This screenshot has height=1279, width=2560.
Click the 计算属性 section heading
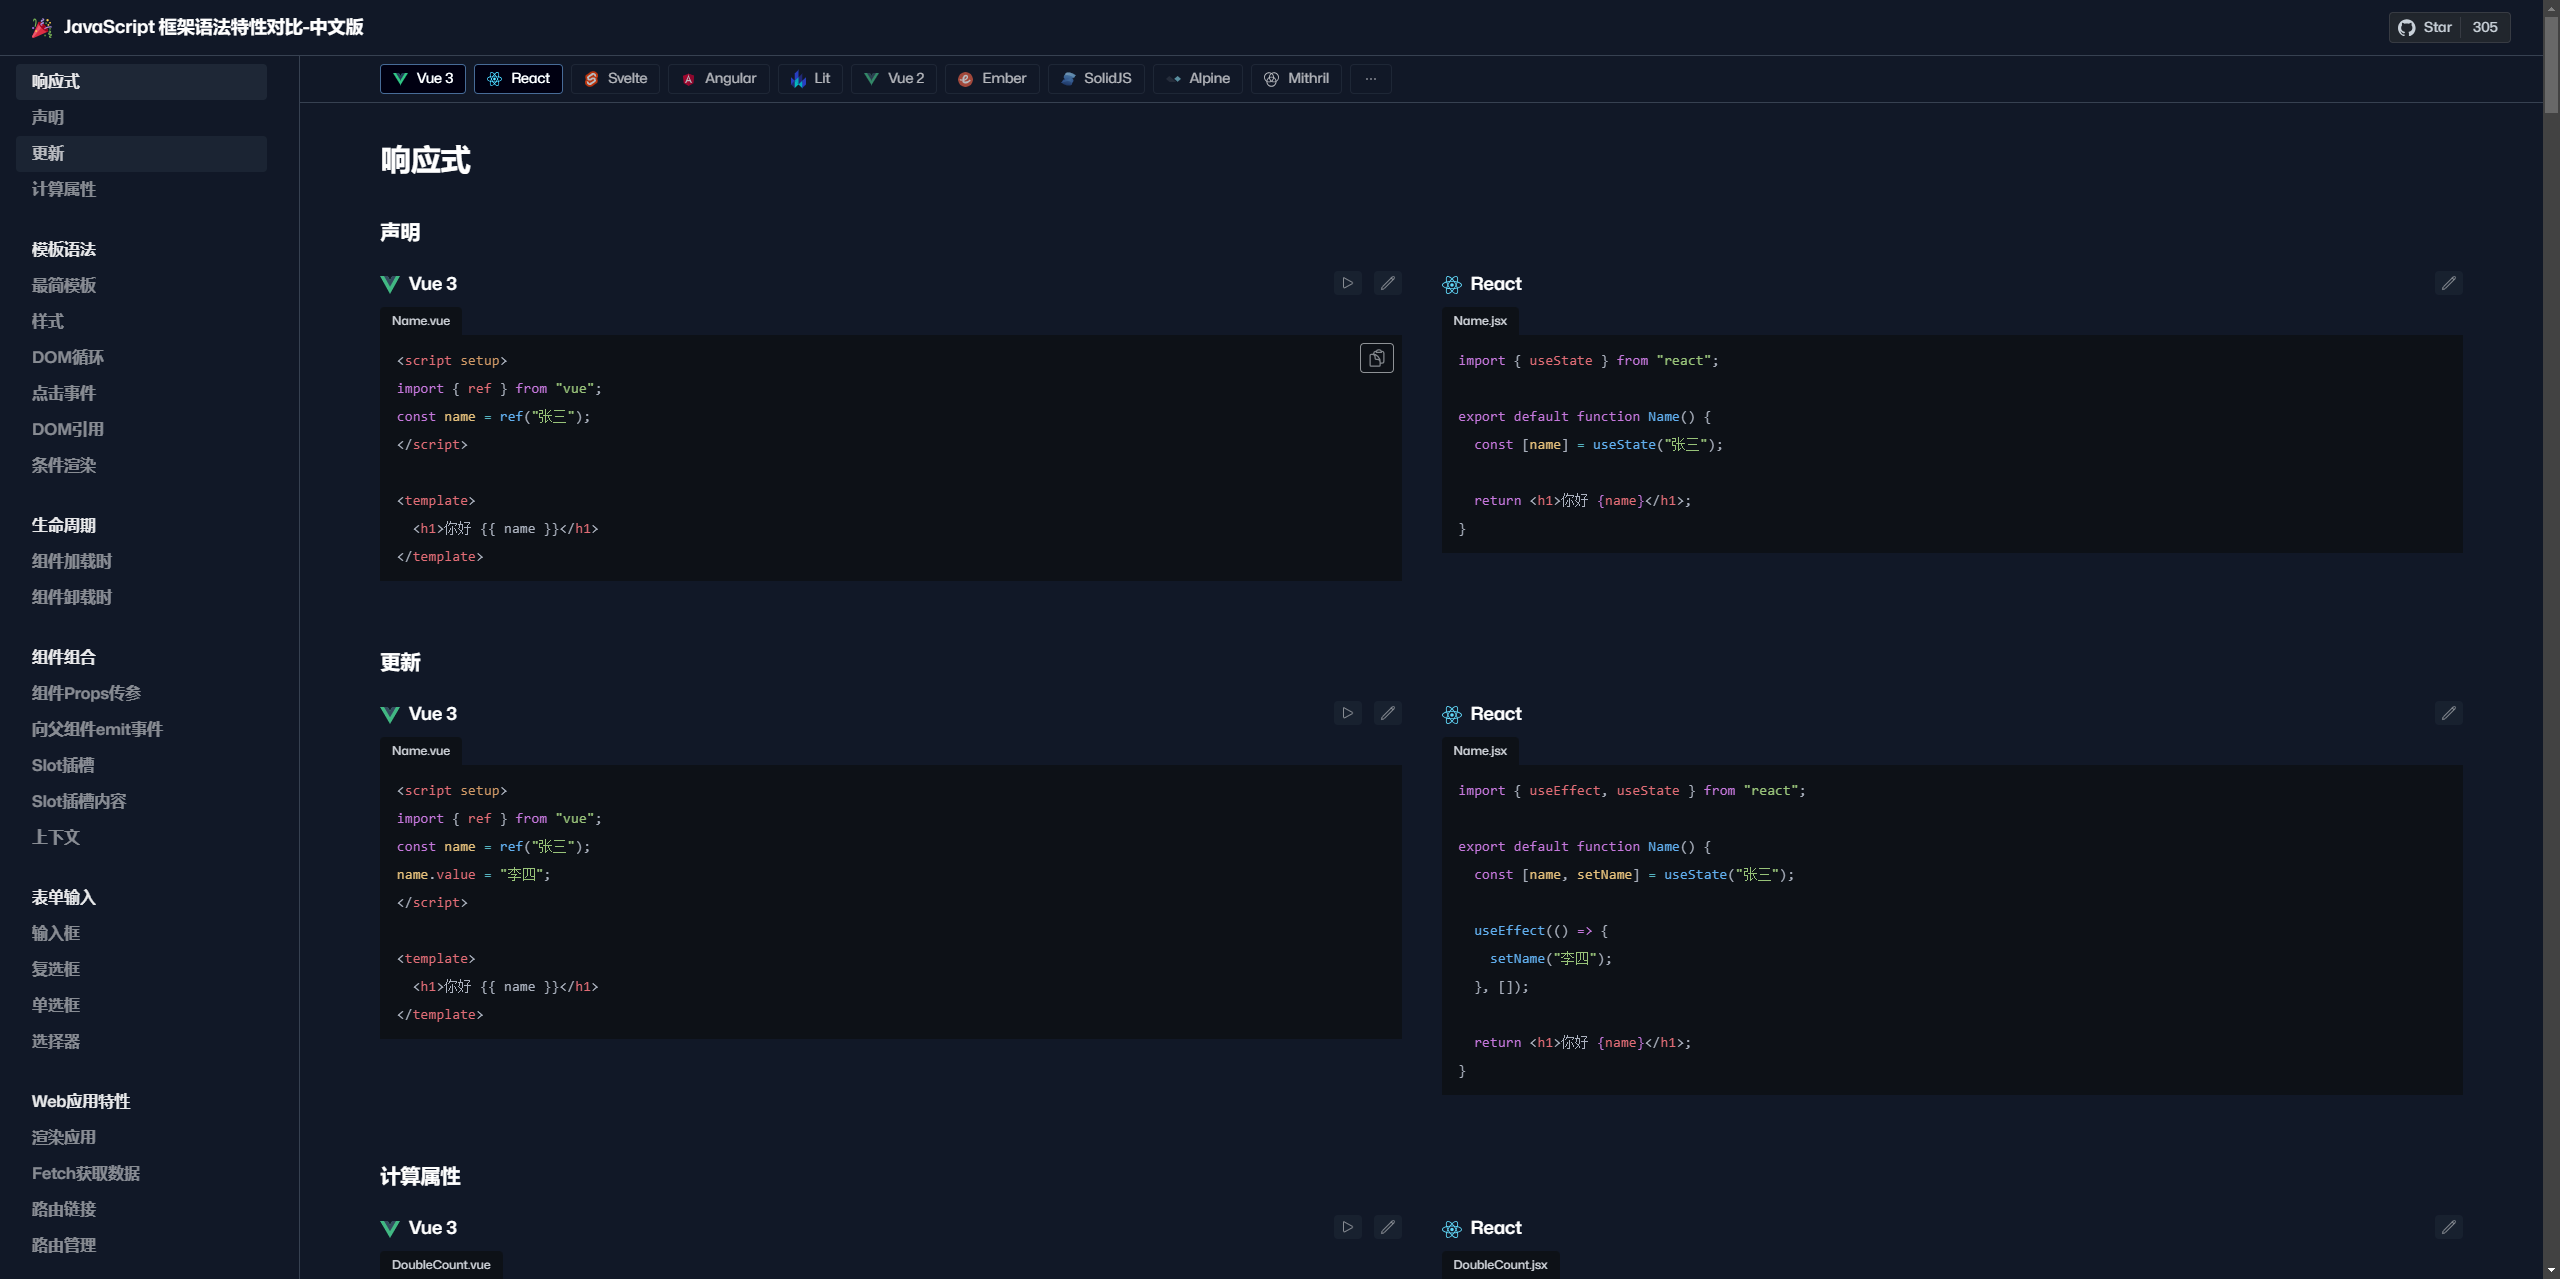coord(420,1176)
